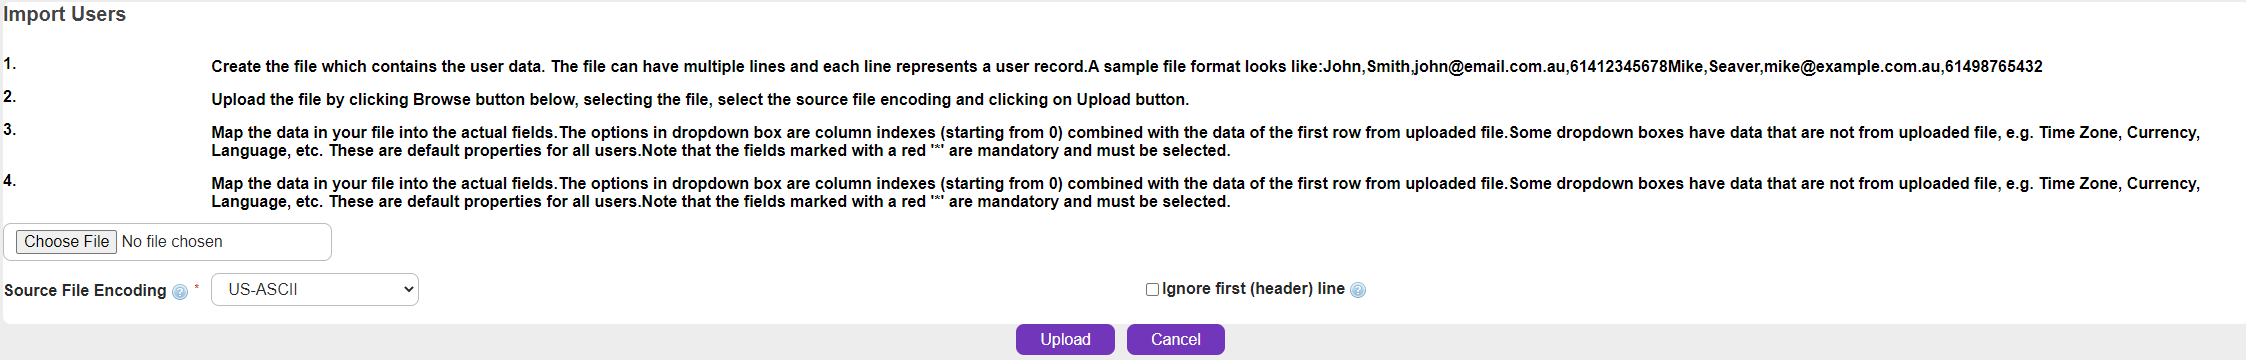Click red mandatory asterisk beside Source File Encoding
This screenshot has width=2246, height=360.
[196, 288]
